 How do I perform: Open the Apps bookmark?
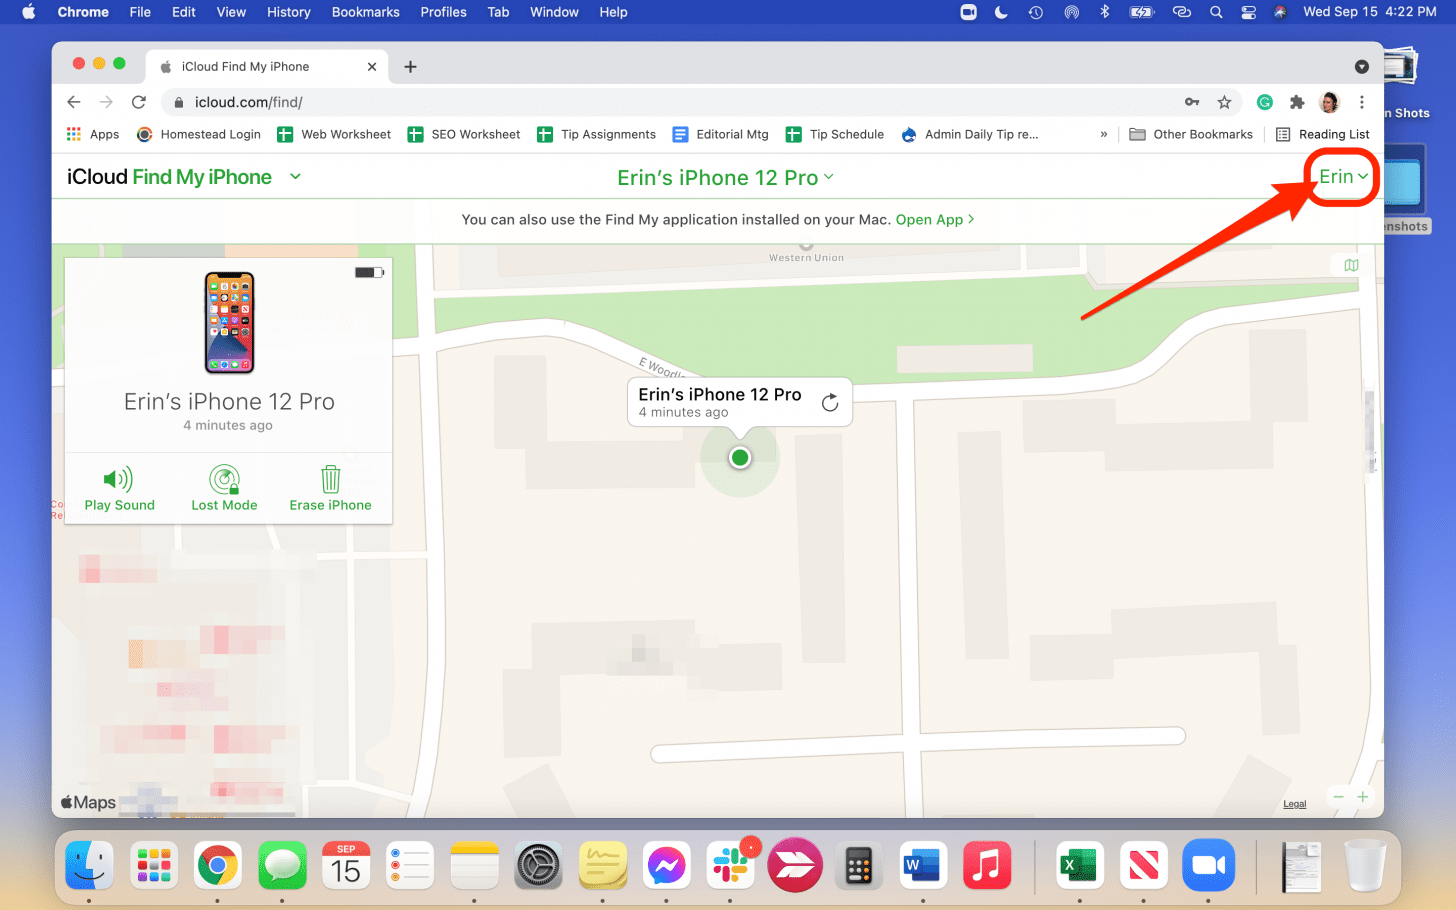92,134
